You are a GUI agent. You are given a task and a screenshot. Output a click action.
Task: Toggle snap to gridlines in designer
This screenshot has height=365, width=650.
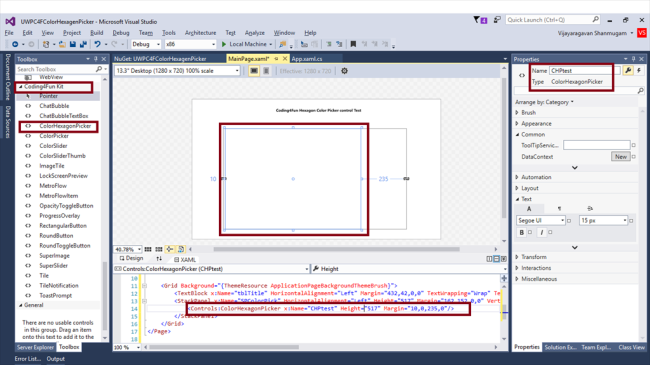159,249
